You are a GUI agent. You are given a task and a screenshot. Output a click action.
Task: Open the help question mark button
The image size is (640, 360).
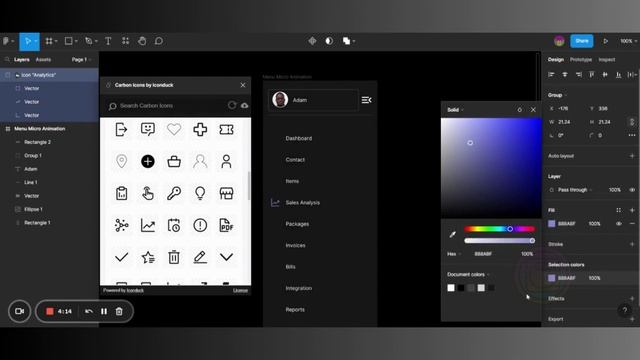point(624,310)
